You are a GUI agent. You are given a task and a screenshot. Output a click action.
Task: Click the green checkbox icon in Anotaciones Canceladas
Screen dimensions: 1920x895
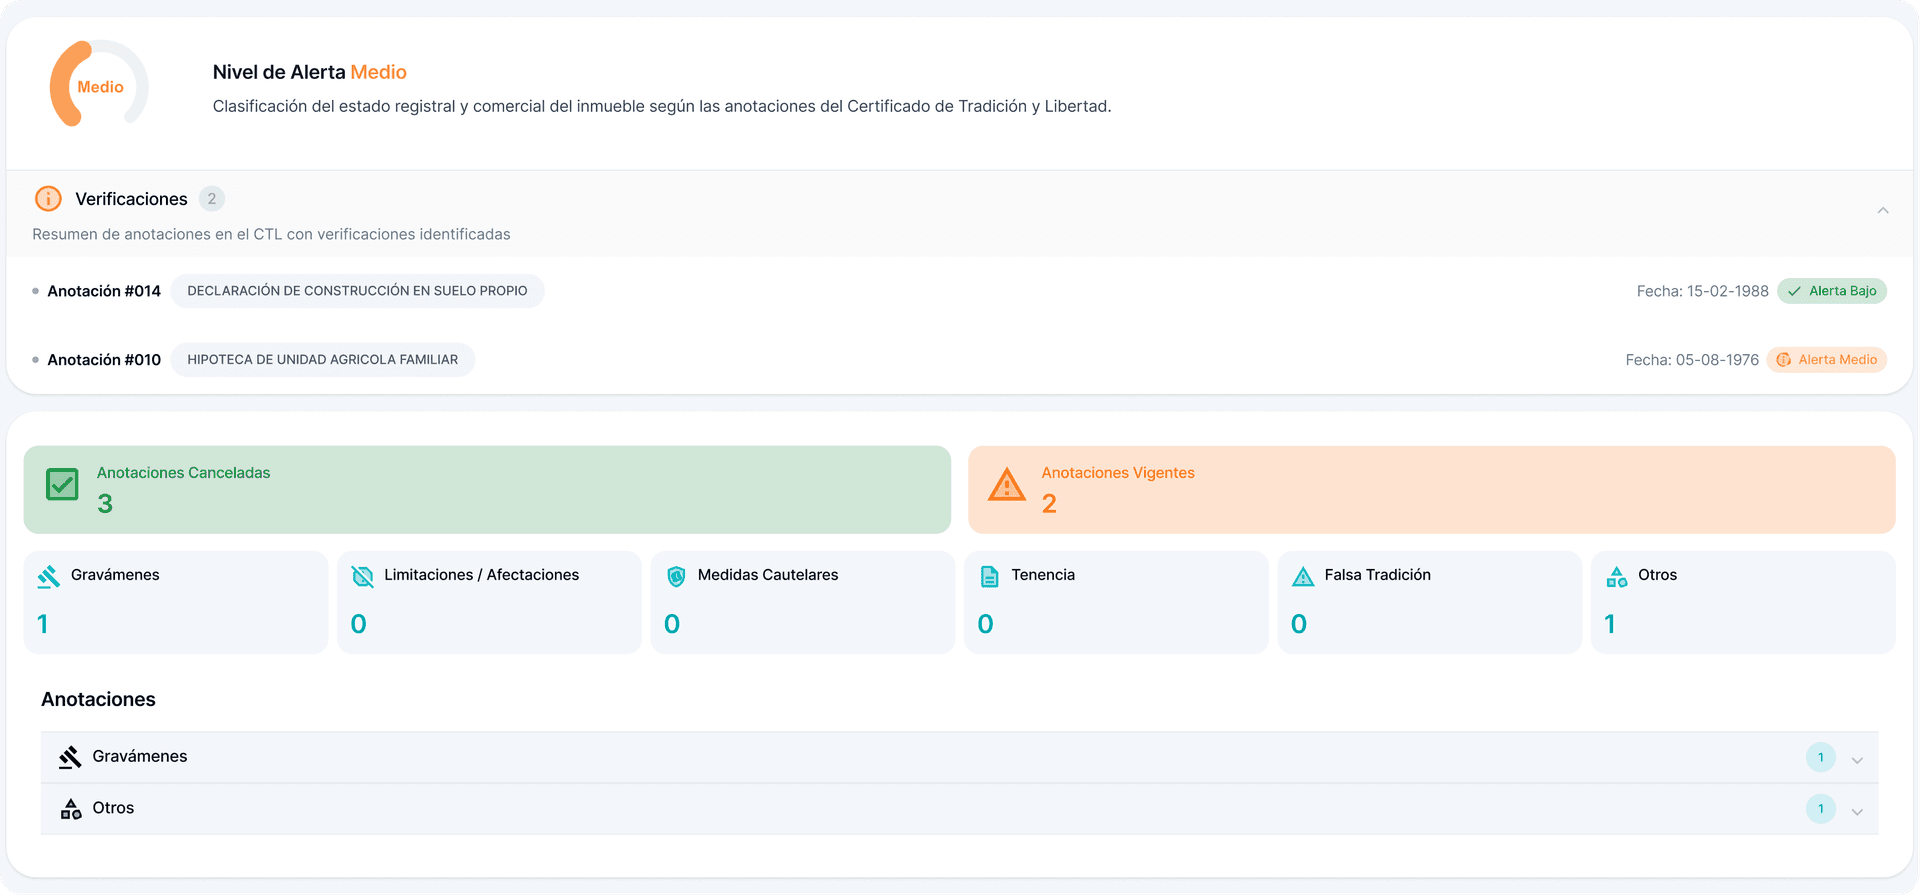pos(62,485)
